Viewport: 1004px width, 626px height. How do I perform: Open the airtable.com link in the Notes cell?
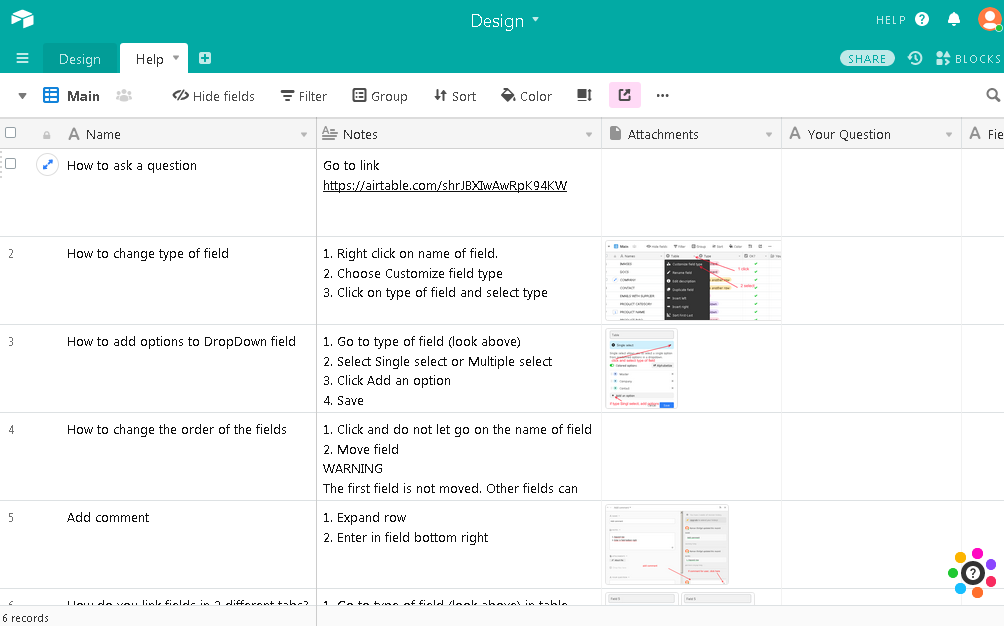pos(443,186)
